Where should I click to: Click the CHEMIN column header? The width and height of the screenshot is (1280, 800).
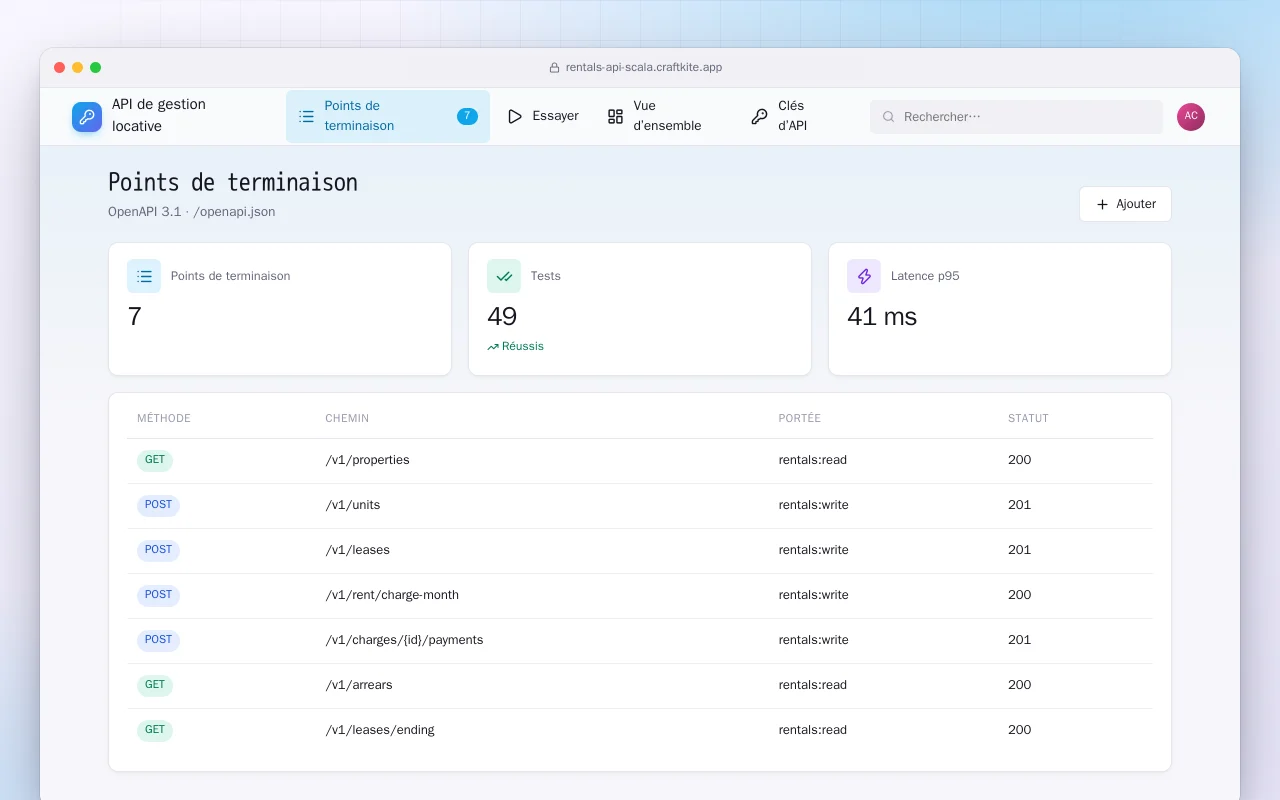click(347, 418)
